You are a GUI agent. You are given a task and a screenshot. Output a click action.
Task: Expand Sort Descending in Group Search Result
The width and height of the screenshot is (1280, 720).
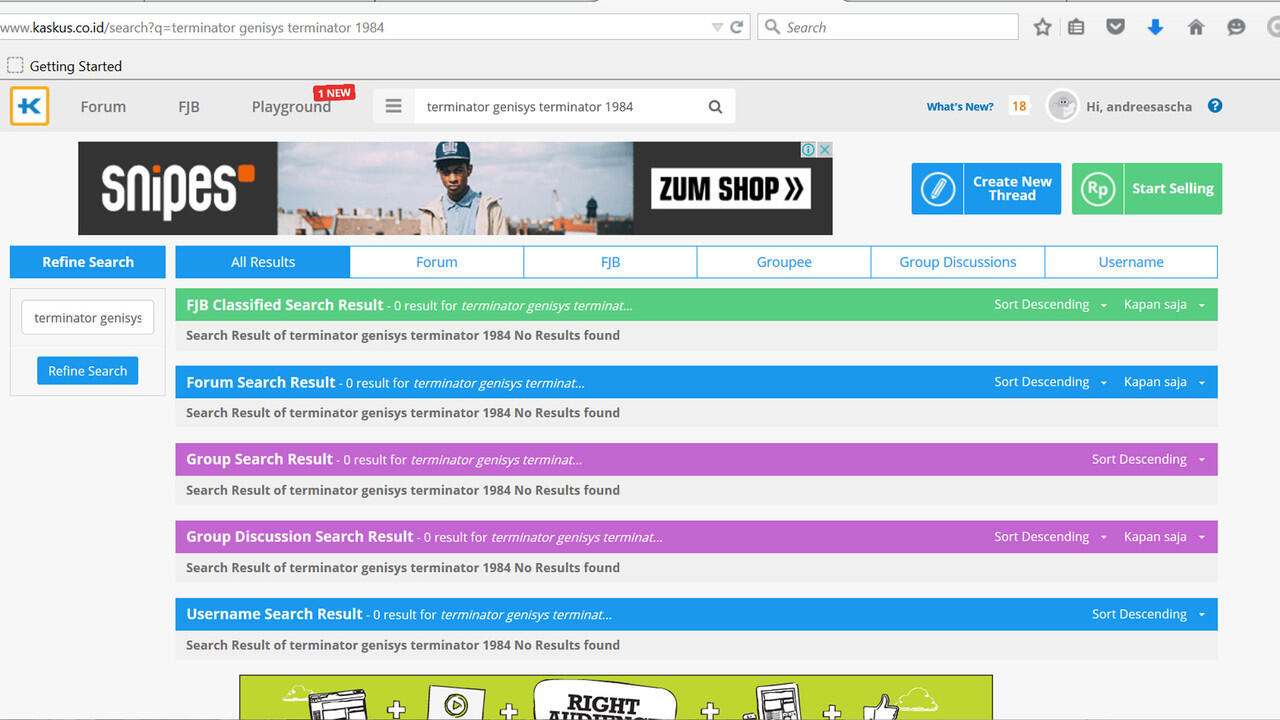[x=1148, y=459]
